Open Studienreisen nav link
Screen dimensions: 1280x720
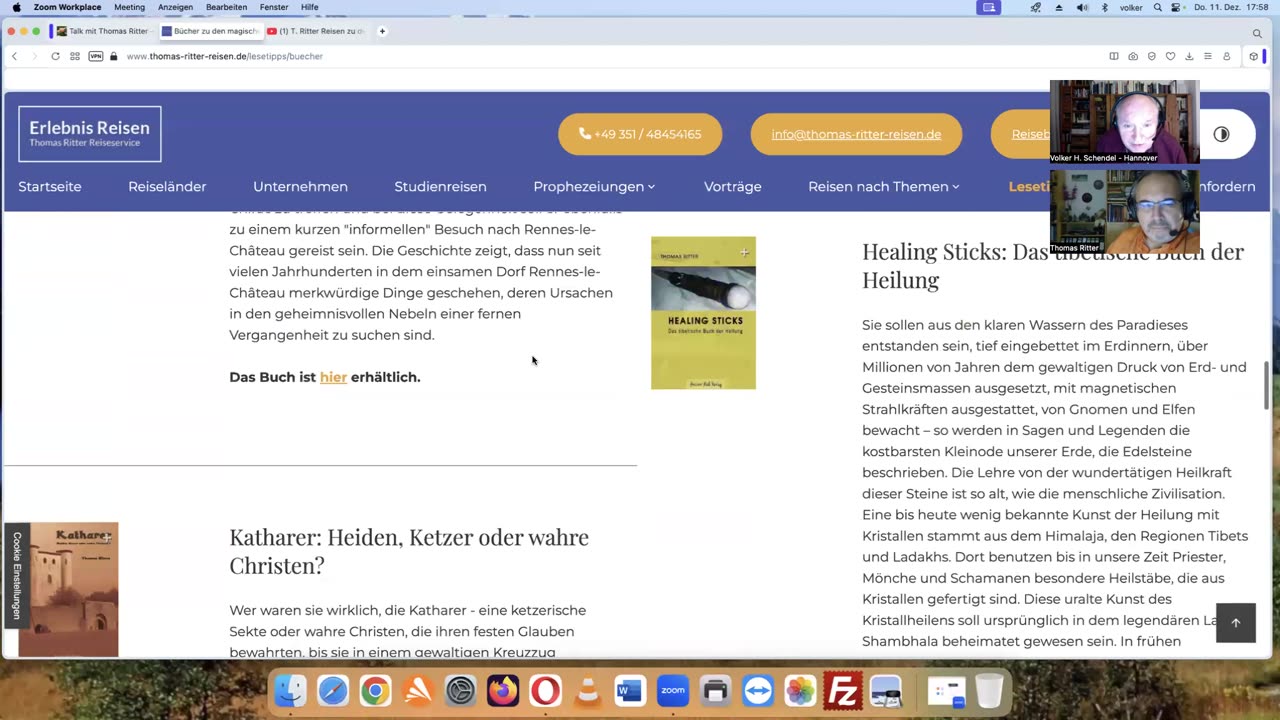tap(440, 186)
